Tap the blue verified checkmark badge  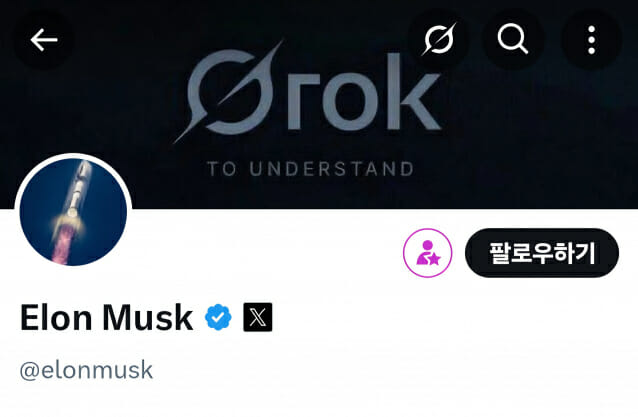(218, 318)
